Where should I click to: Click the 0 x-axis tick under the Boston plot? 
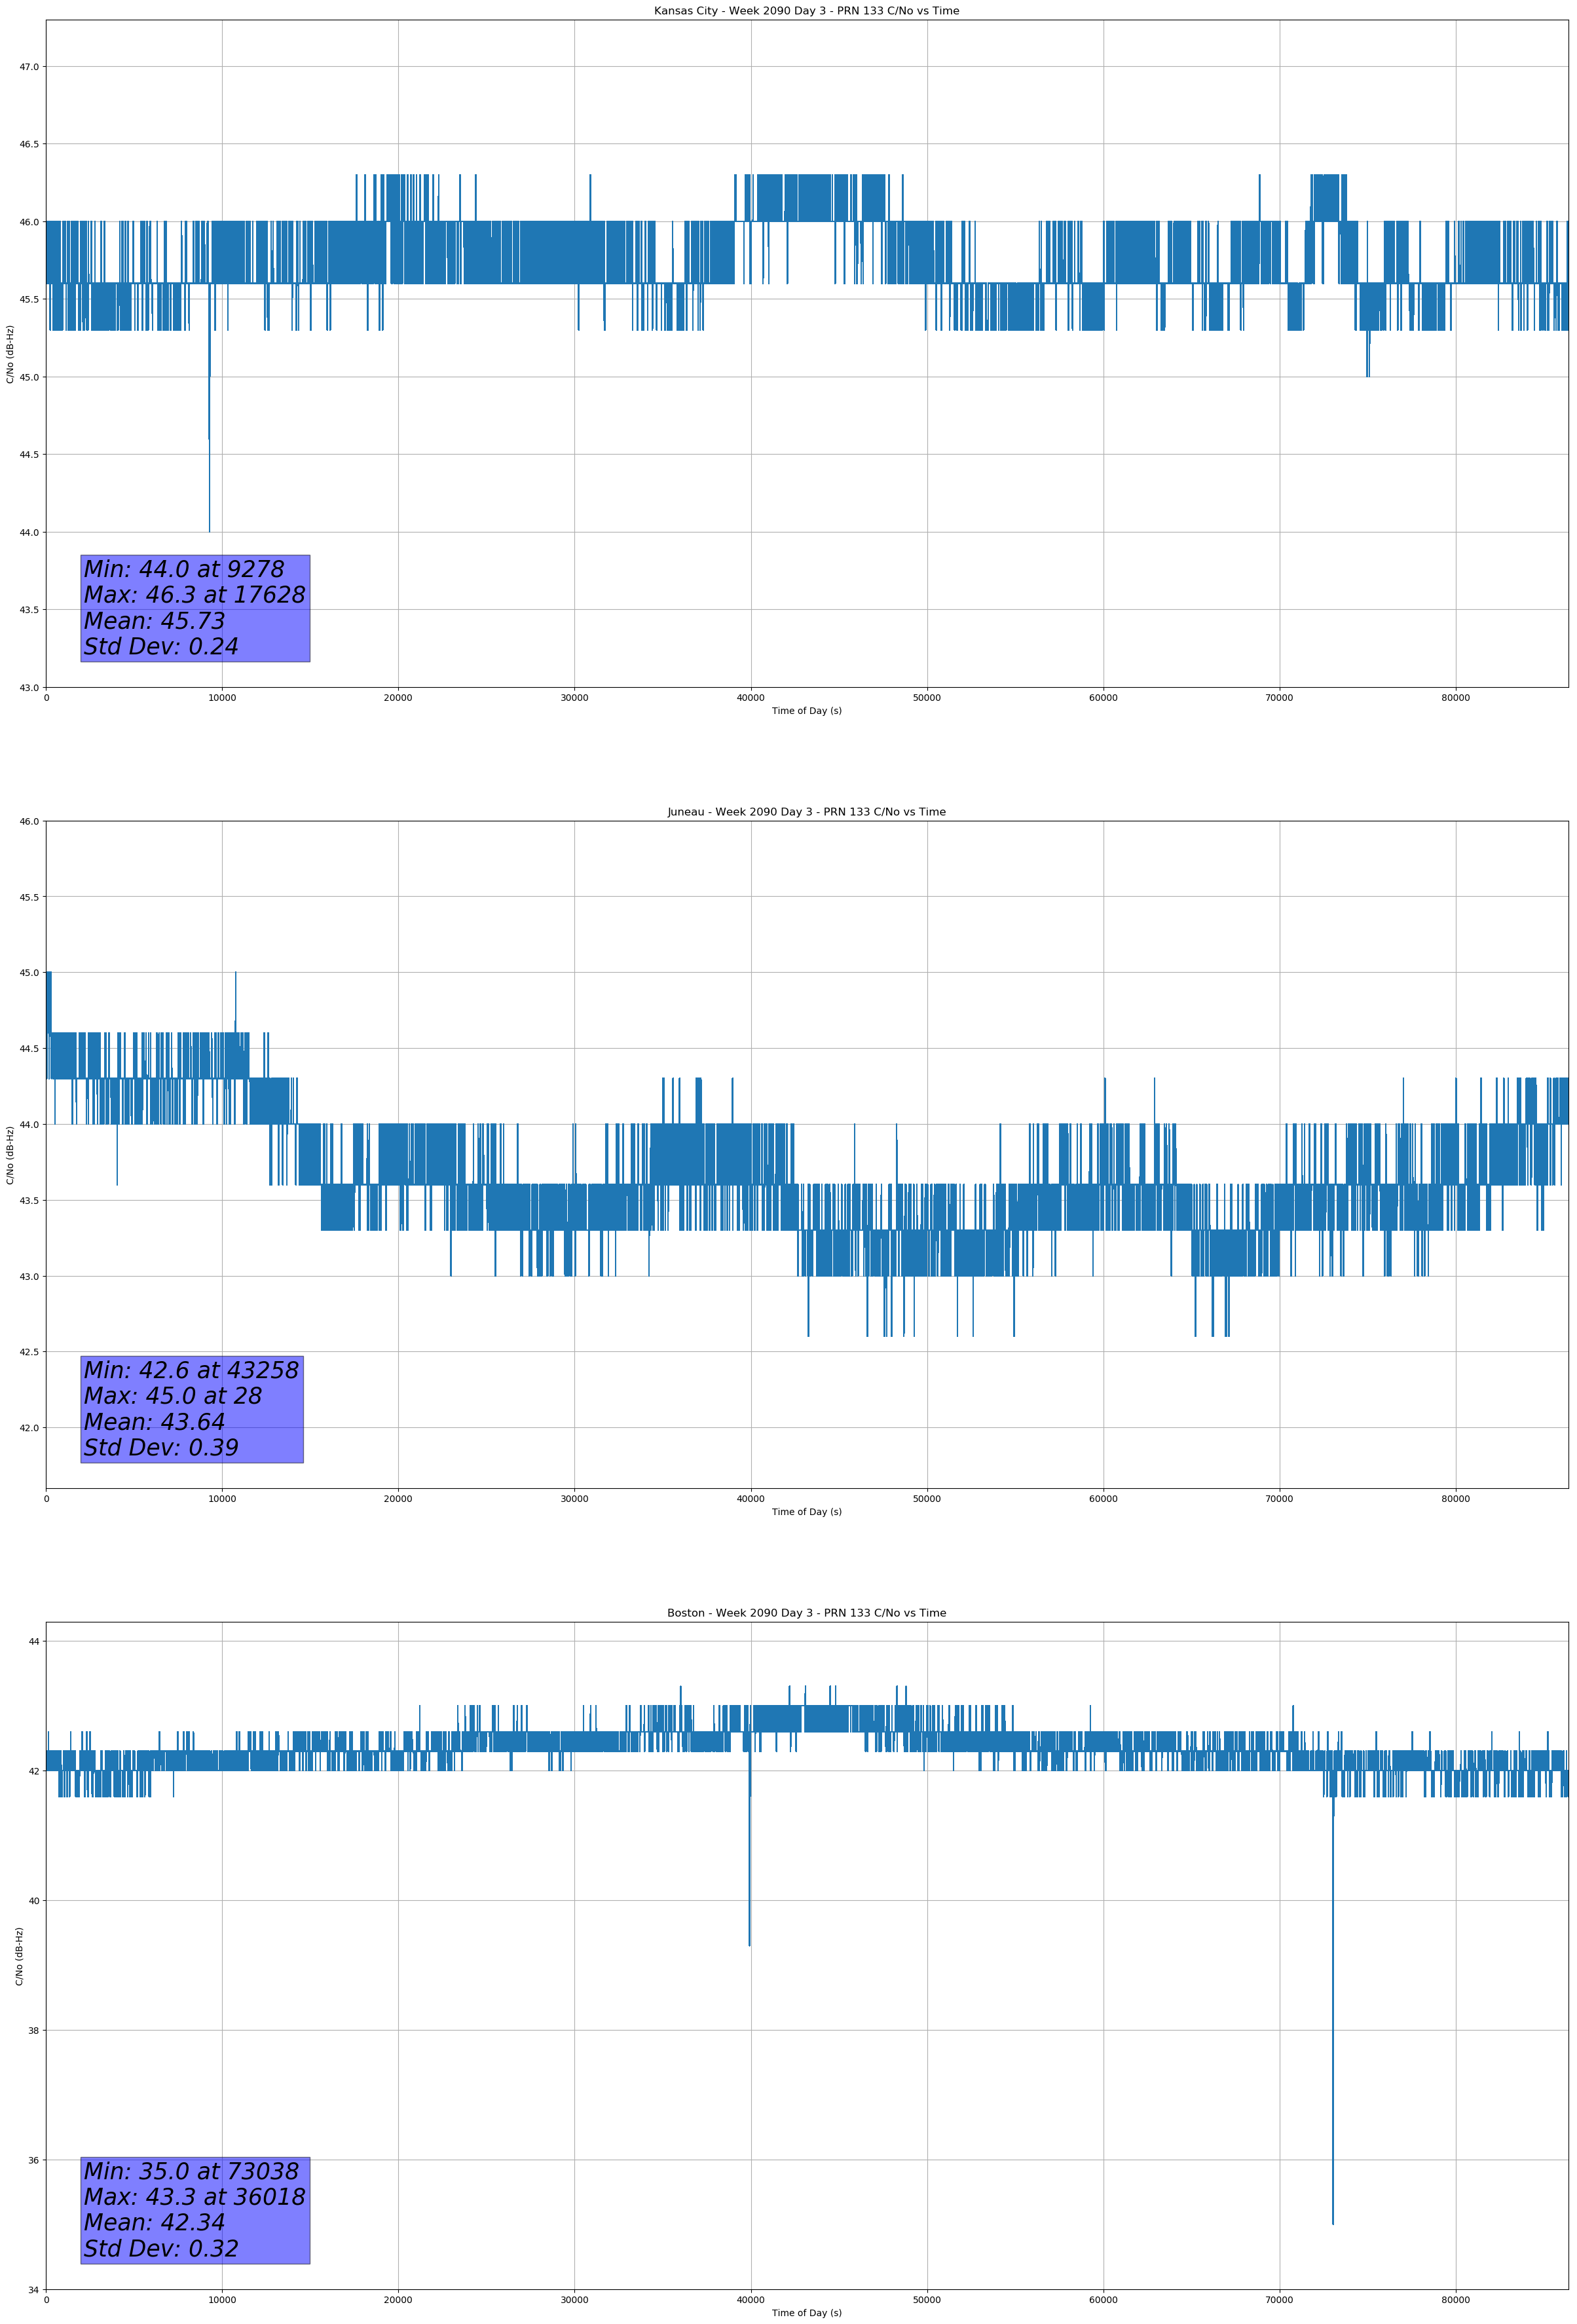click(x=46, y=2300)
